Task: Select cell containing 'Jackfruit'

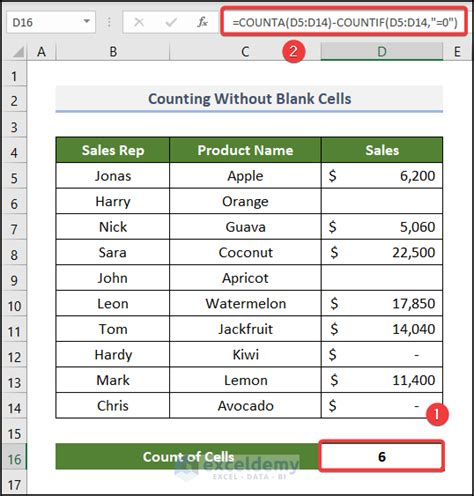Action: coord(245,329)
